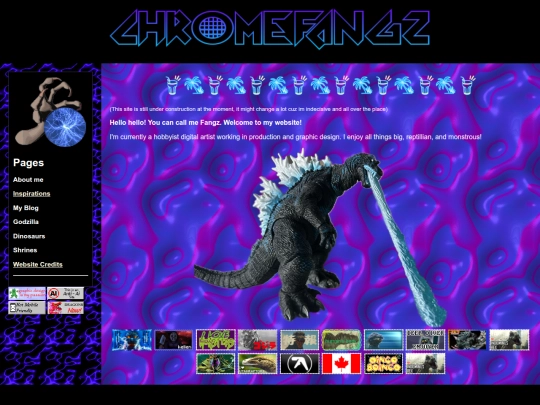540x405 pixels.
Task: Click the 'site is still under construction' note
Action: point(249,109)
